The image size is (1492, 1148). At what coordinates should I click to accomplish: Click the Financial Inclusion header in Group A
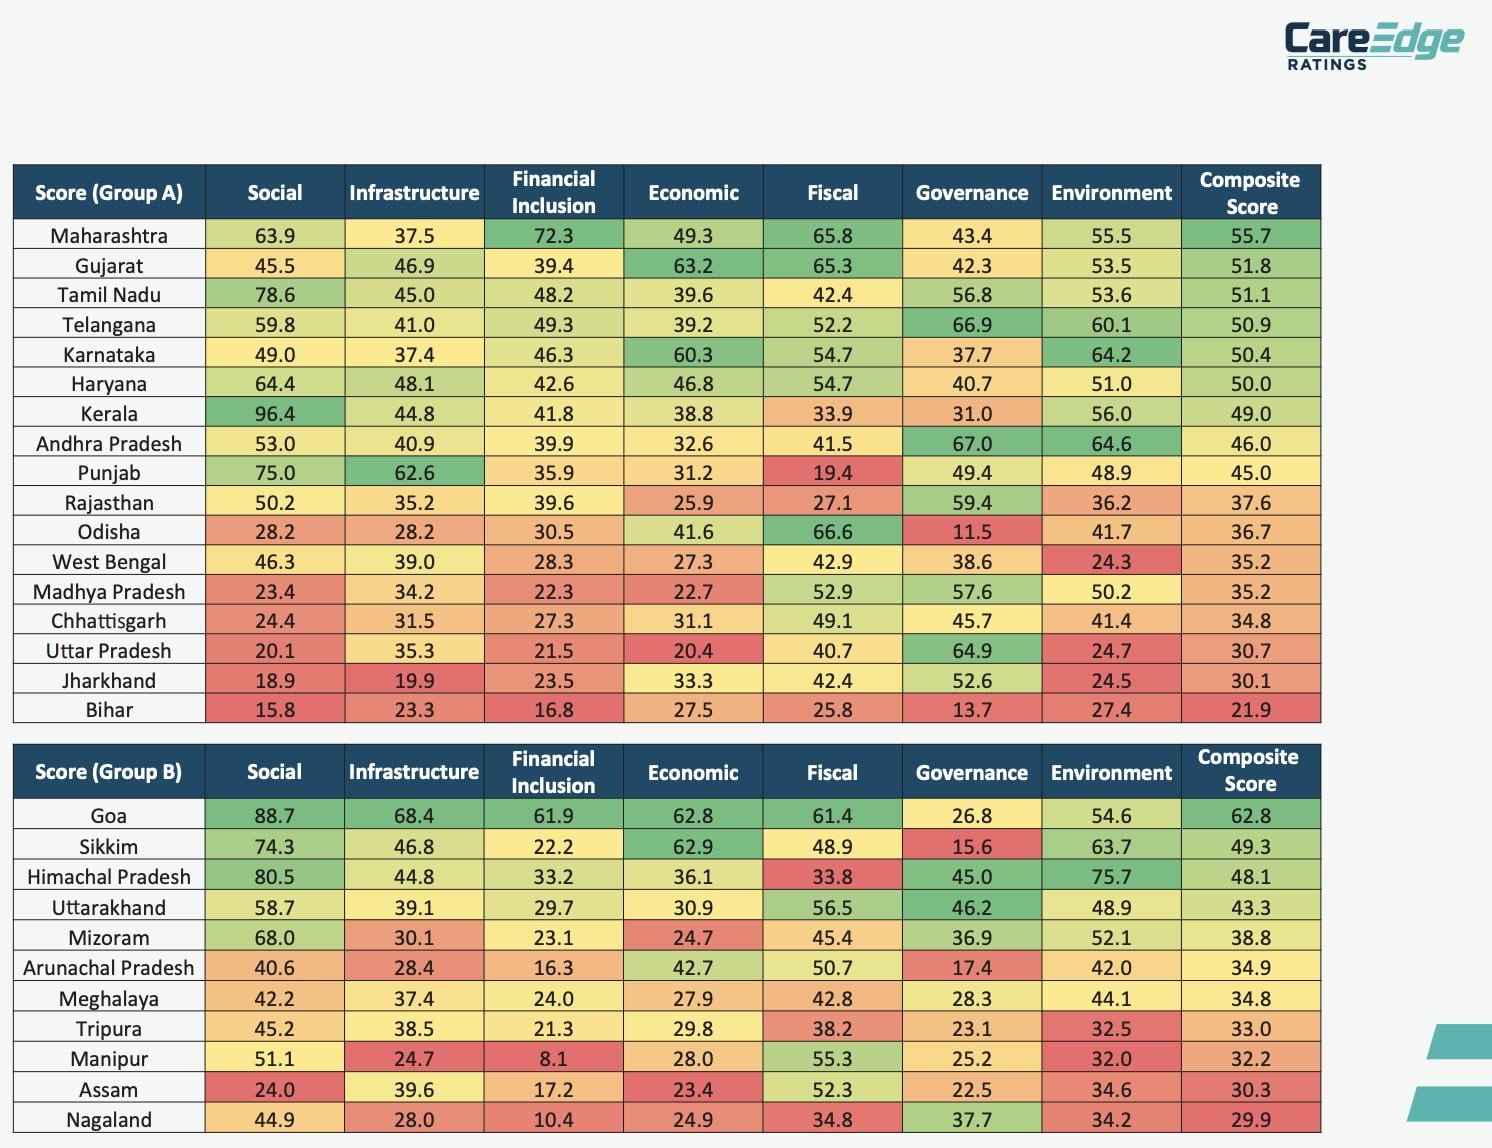(x=553, y=193)
